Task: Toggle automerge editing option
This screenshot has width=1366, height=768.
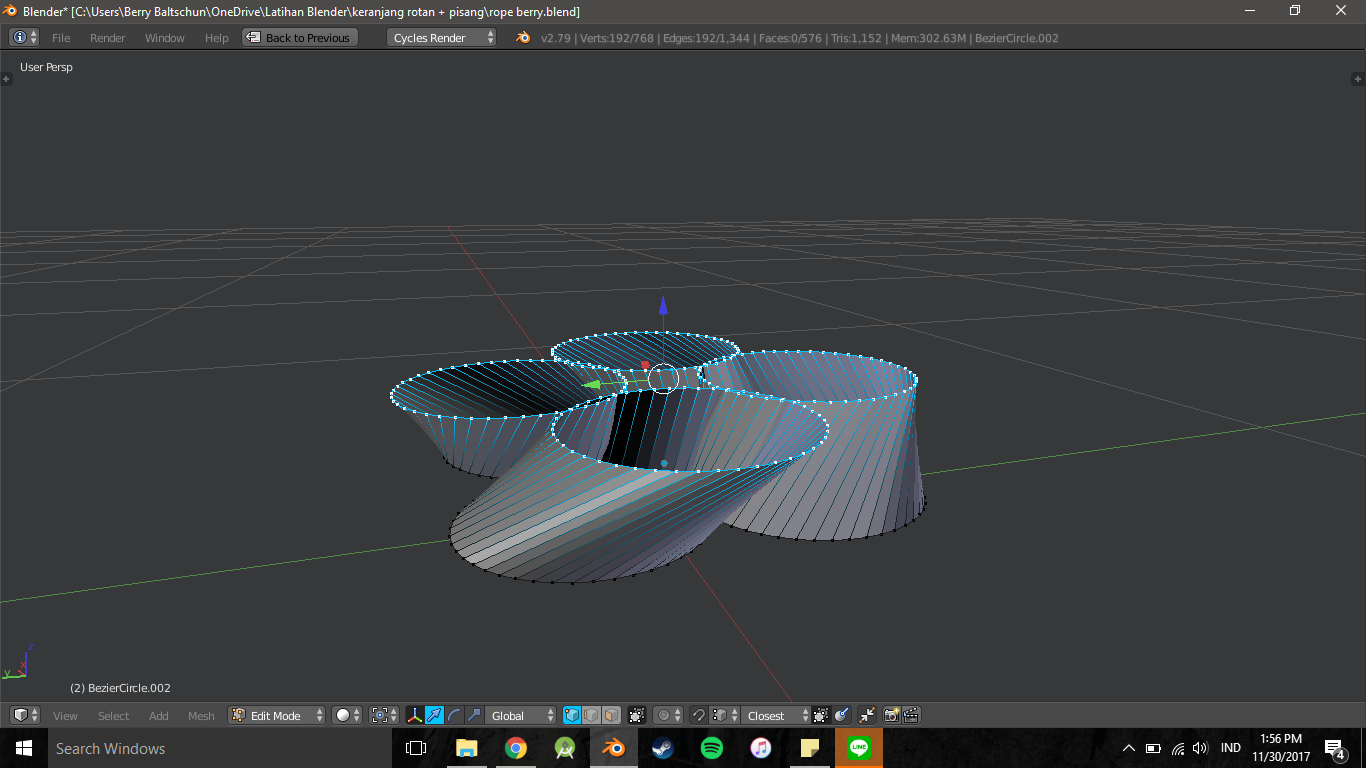Action: pyautogui.click(x=842, y=715)
